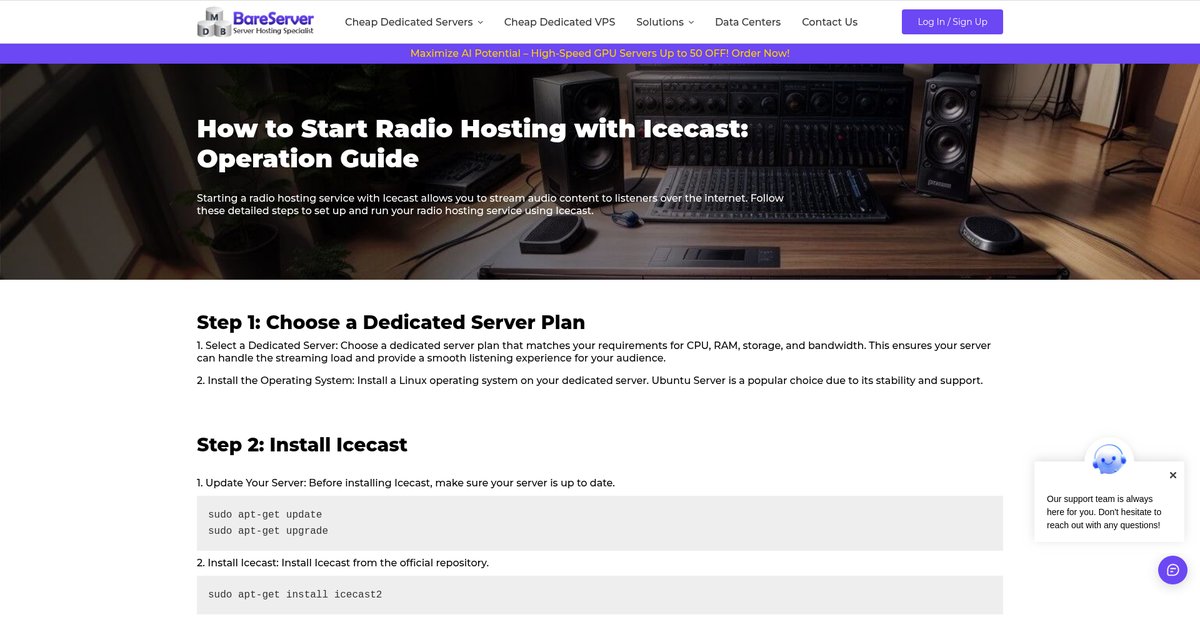This screenshot has width=1200, height=620.
Task: Go to Data Centers page
Action: coord(748,22)
